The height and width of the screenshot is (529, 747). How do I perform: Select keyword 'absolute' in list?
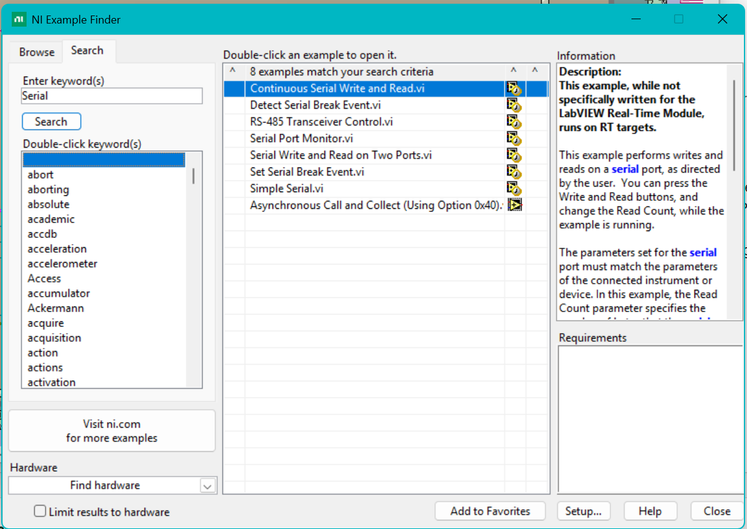48,204
